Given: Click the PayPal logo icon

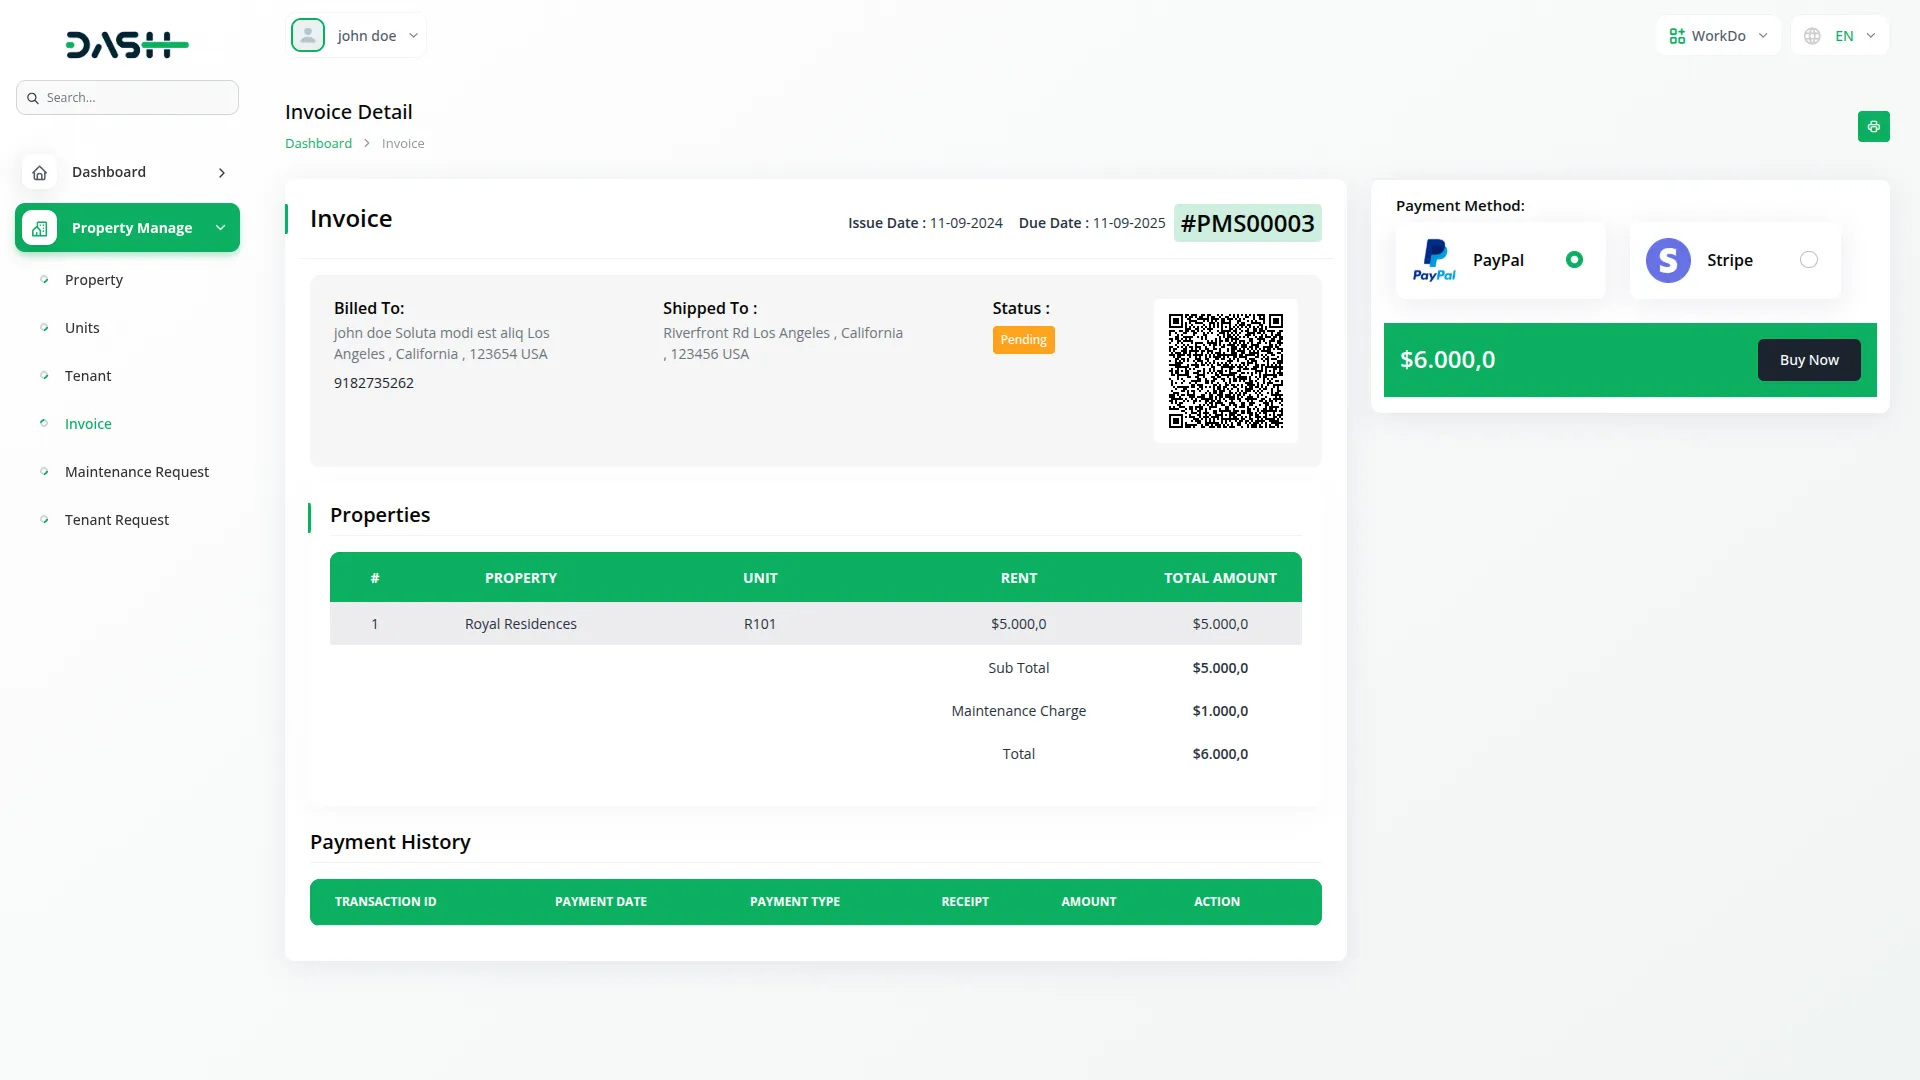Looking at the screenshot, I should (1434, 260).
